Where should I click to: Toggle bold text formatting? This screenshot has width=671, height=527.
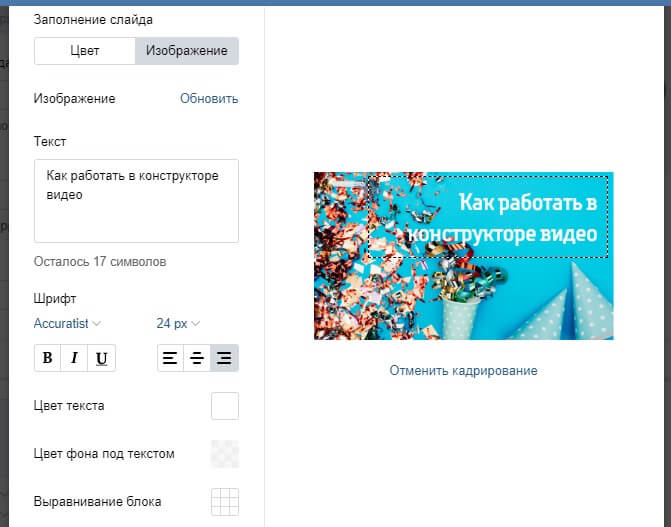pos(47,358)
